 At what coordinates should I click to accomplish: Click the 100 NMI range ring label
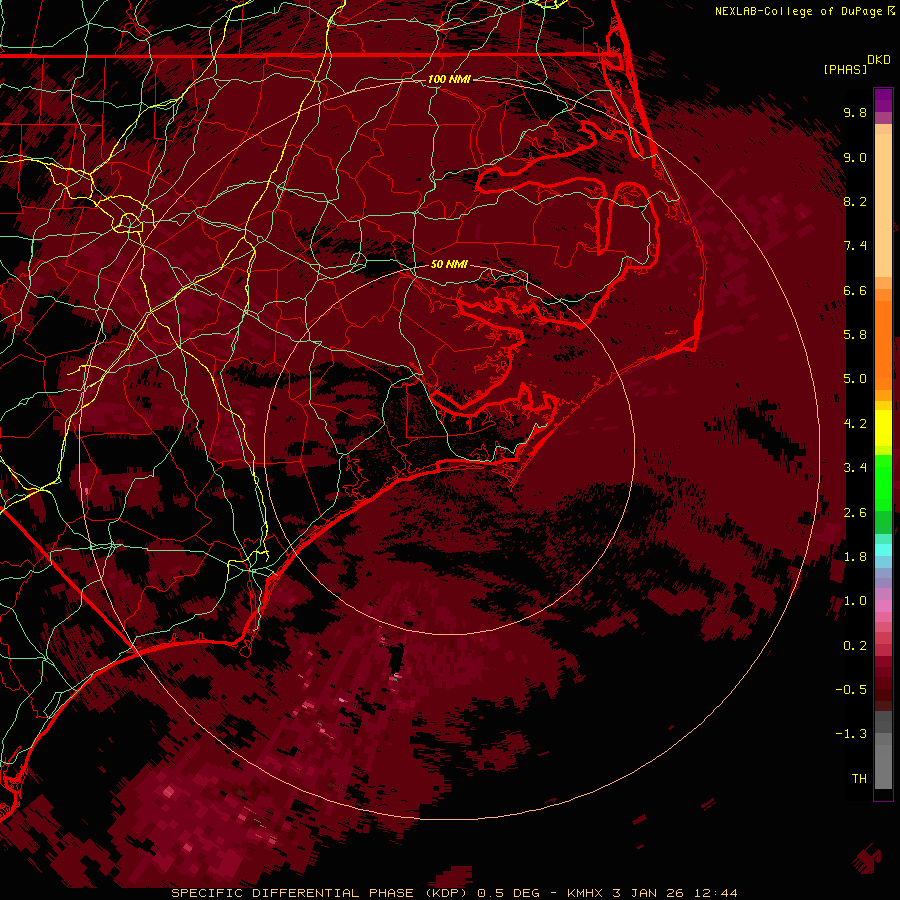(x=449, y=79)
